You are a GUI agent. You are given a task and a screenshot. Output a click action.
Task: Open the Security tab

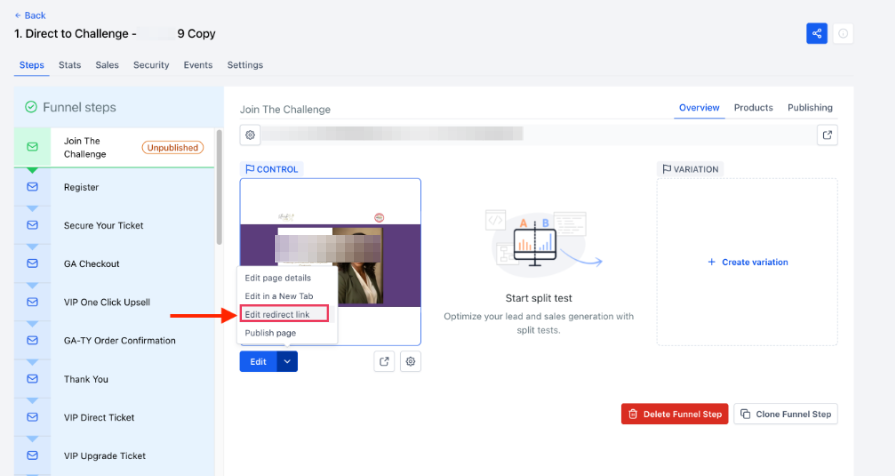(151, 65)
